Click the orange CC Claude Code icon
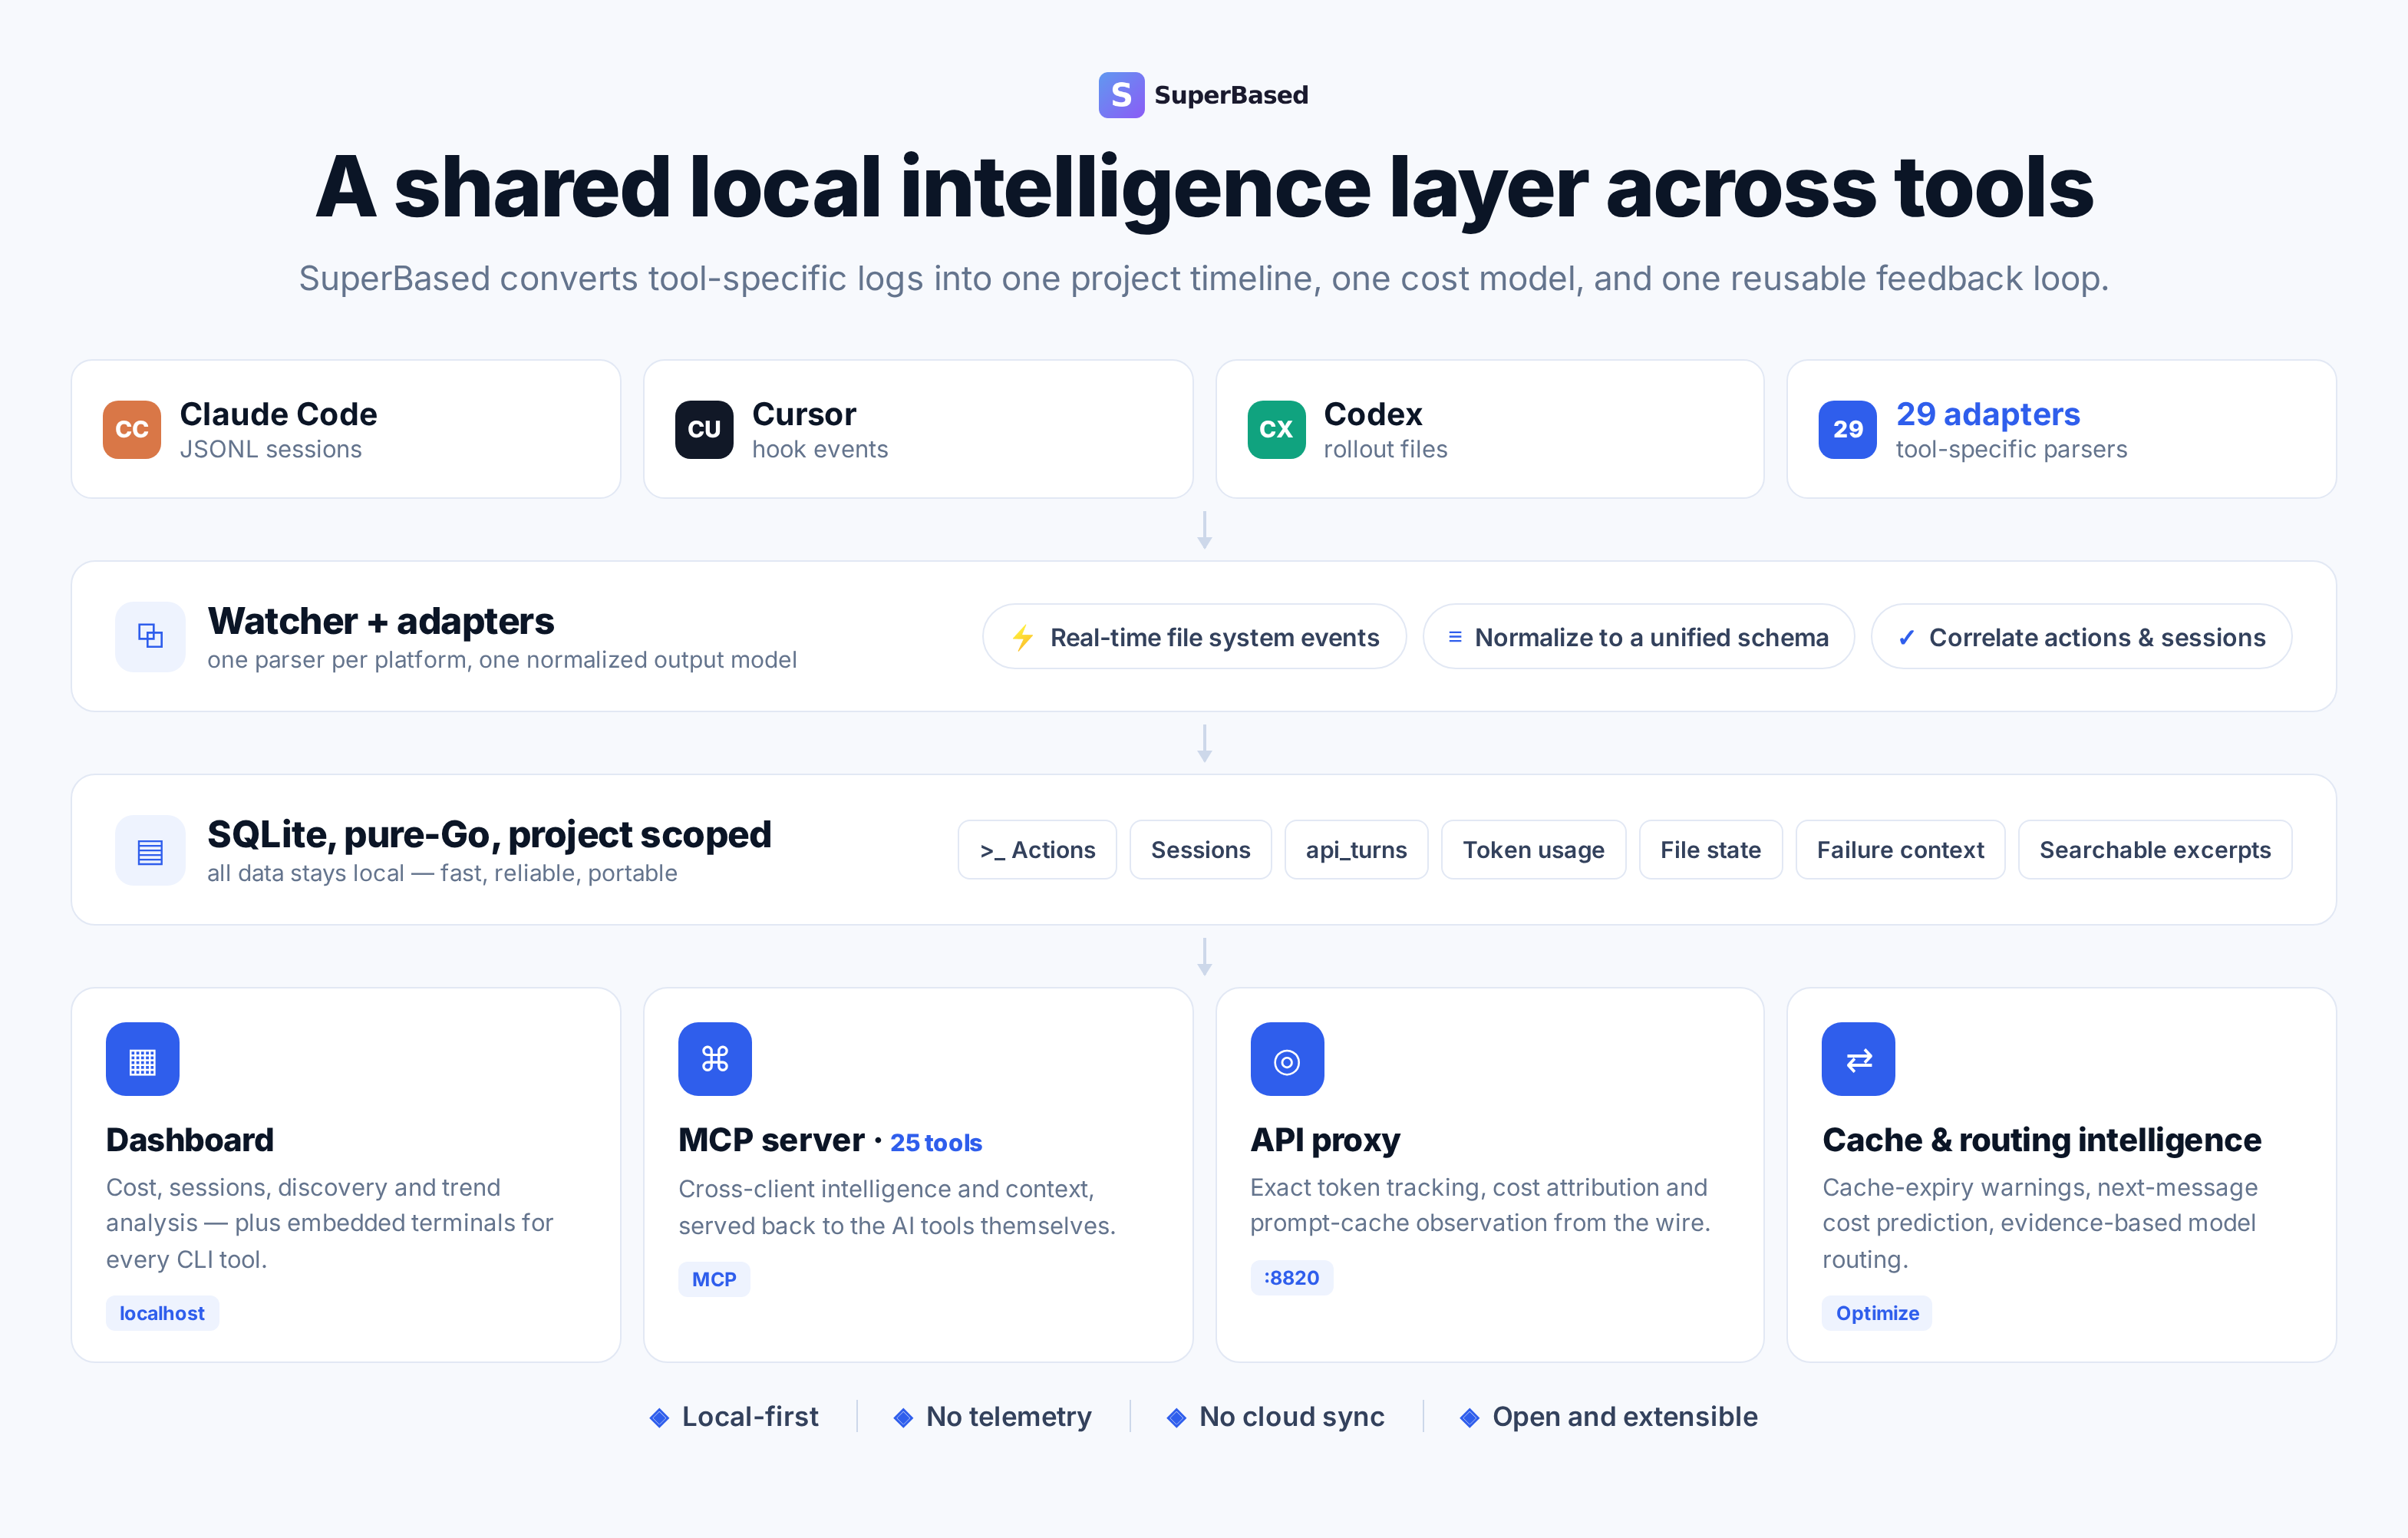Screen dimensions: 2408x1538 [132, 429]
